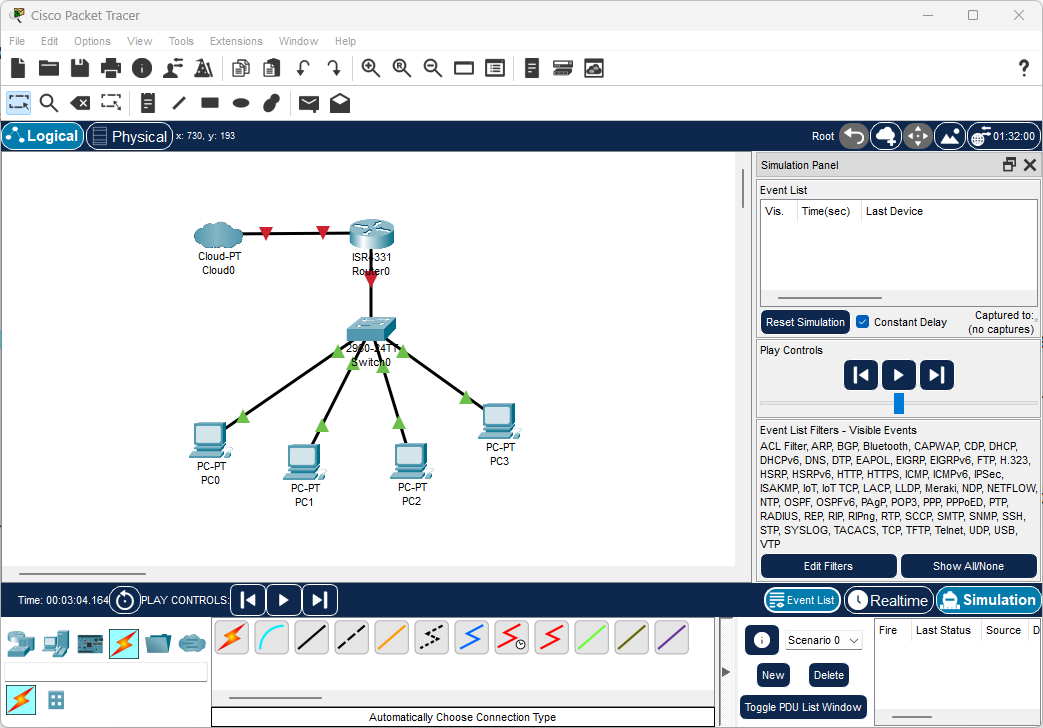Expand the PDU list panel arrow
Image resolution: width=1043 pixels, height=728 pixels.
(726, 672)
